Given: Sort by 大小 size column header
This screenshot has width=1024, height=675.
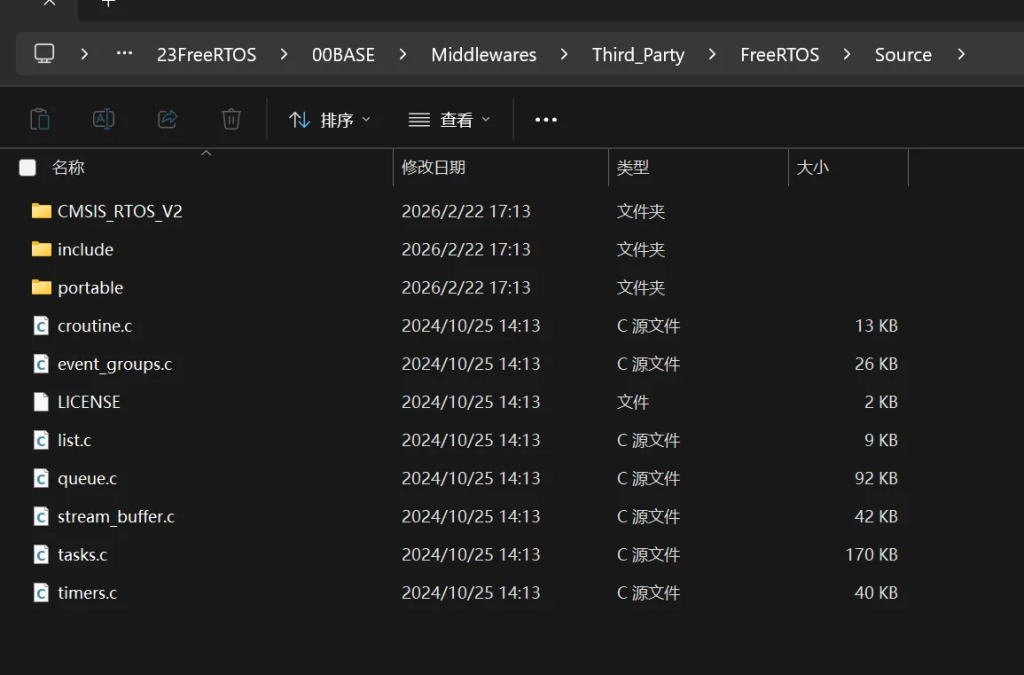Looking at the screenshot, I should pos(812,168).
